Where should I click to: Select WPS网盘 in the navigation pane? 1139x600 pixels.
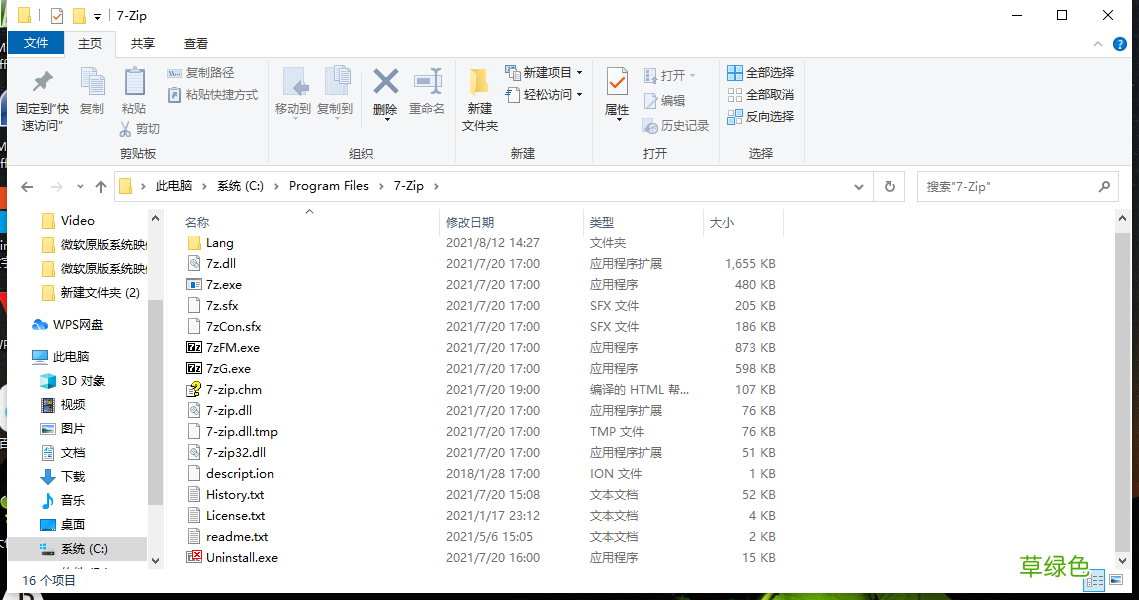[78, 325]
